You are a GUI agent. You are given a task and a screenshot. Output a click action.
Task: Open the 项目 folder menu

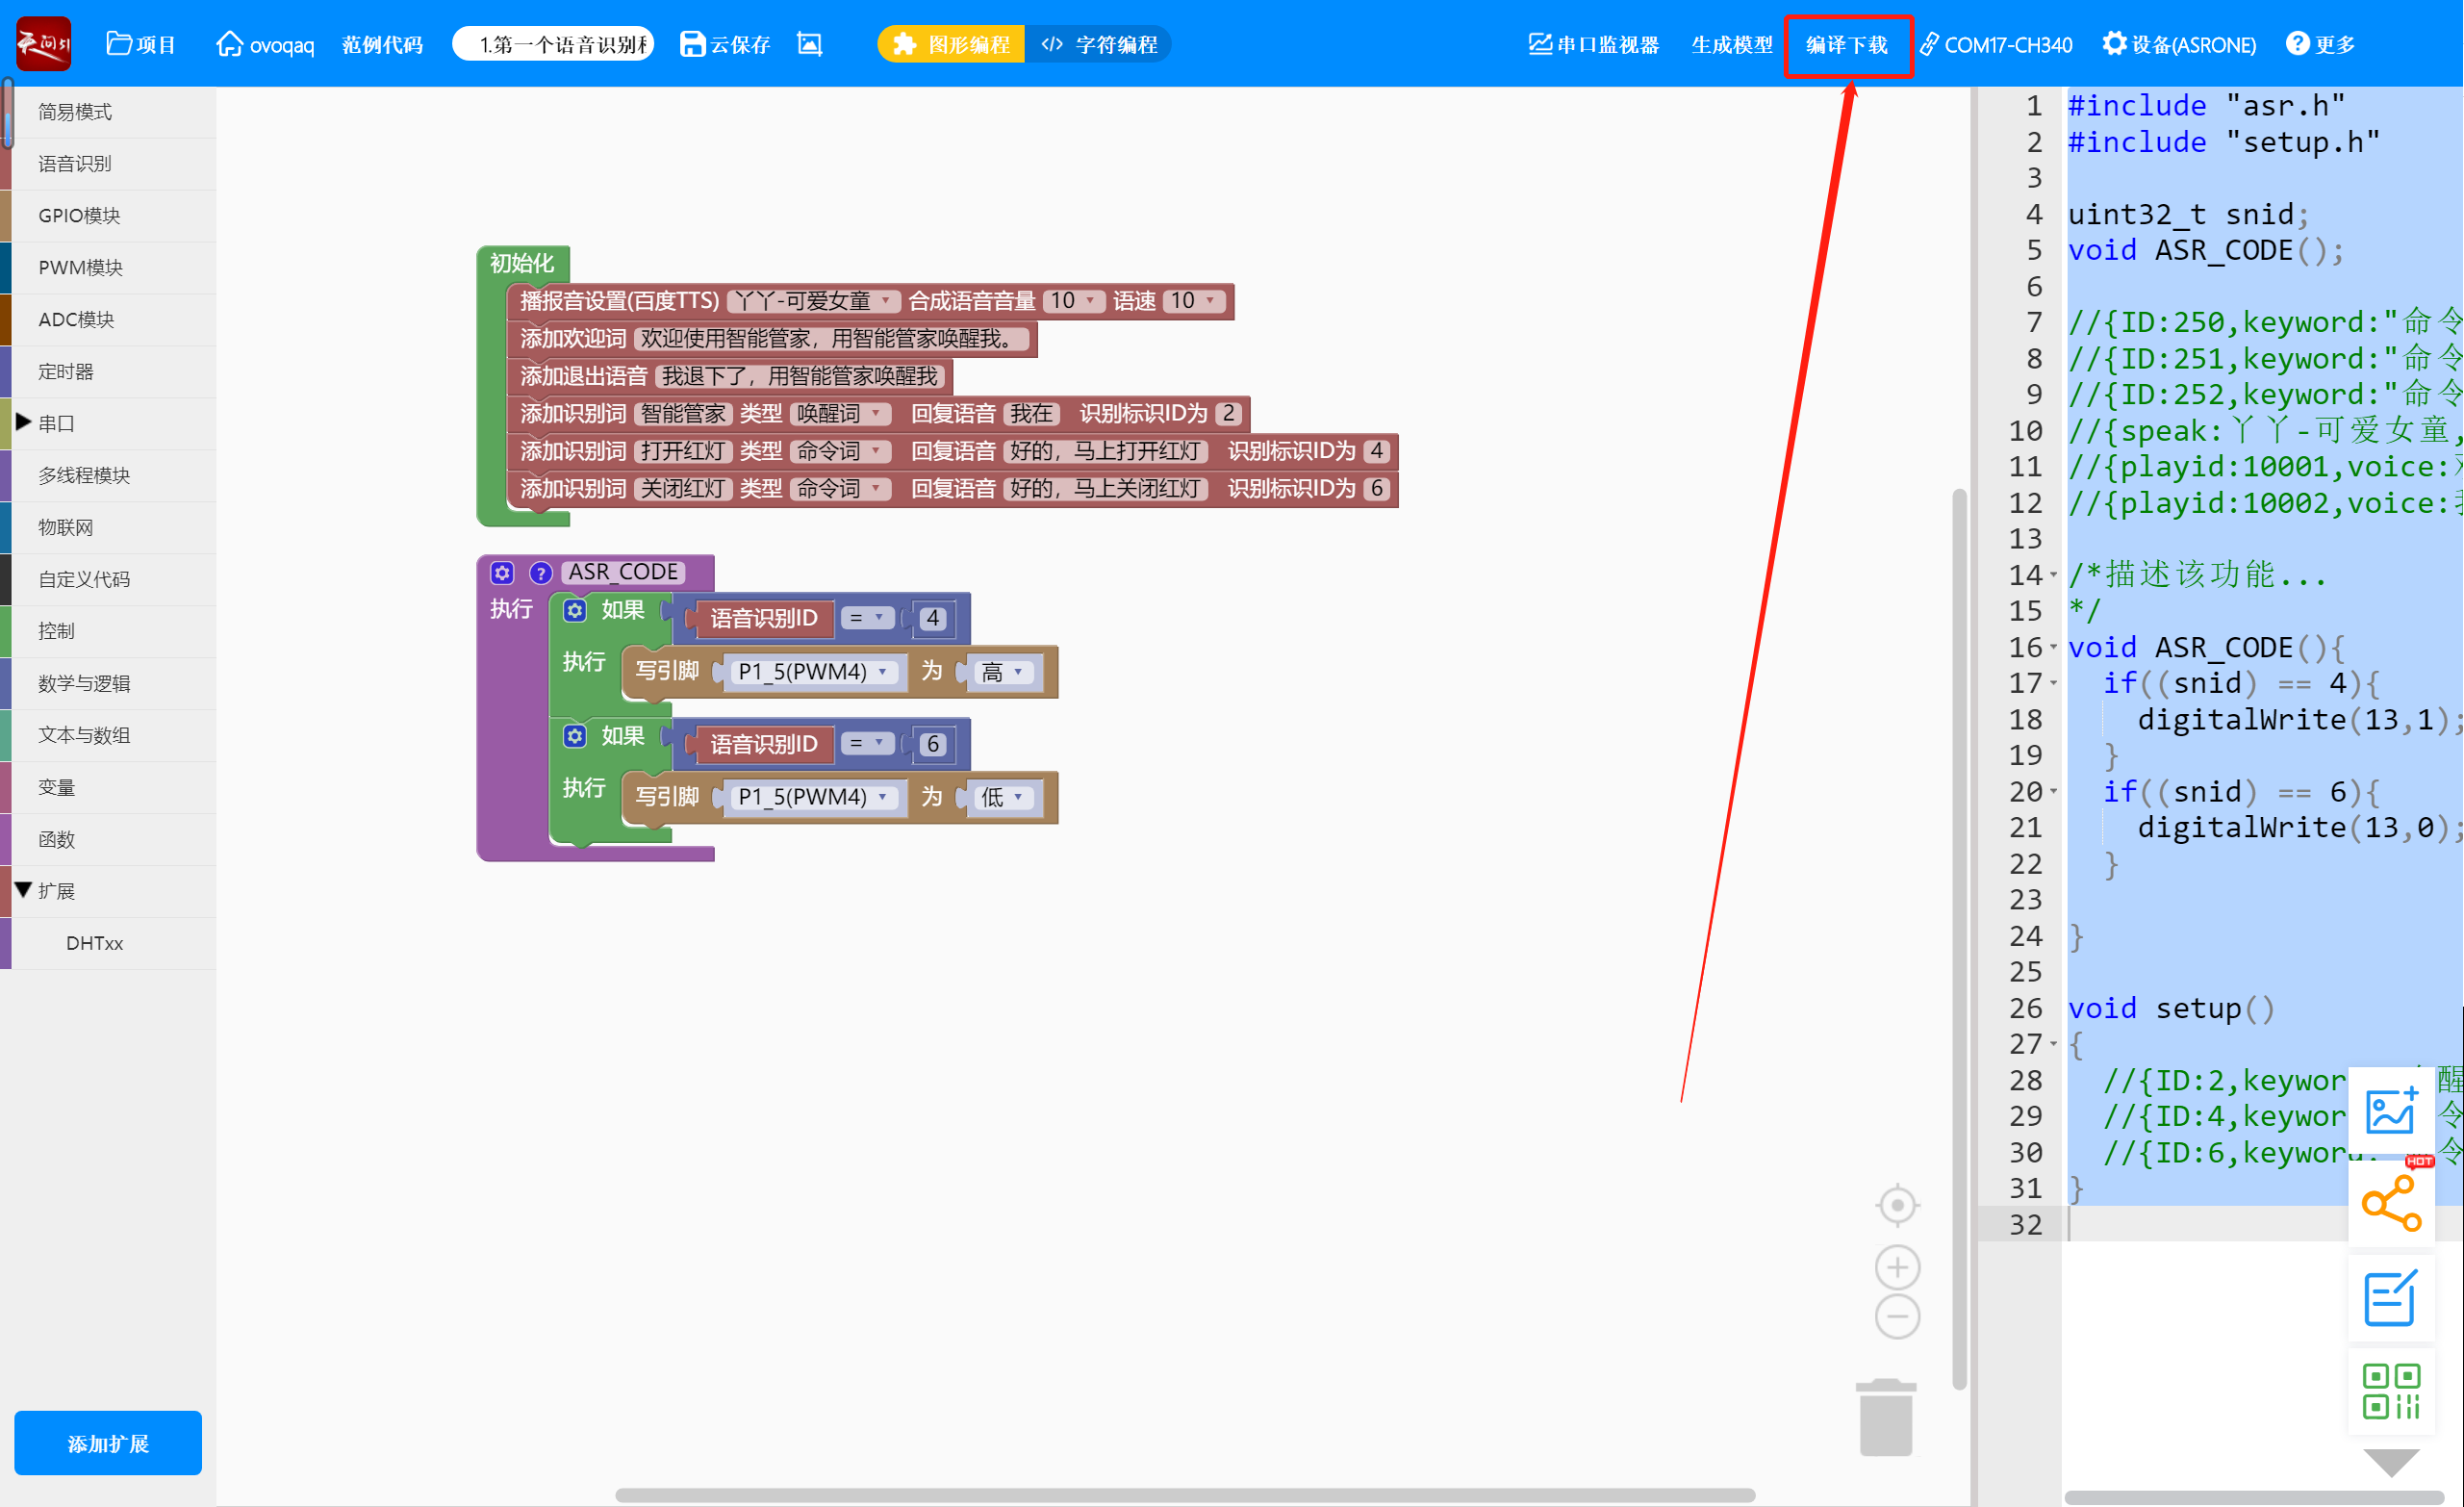[x=141, y=44]
